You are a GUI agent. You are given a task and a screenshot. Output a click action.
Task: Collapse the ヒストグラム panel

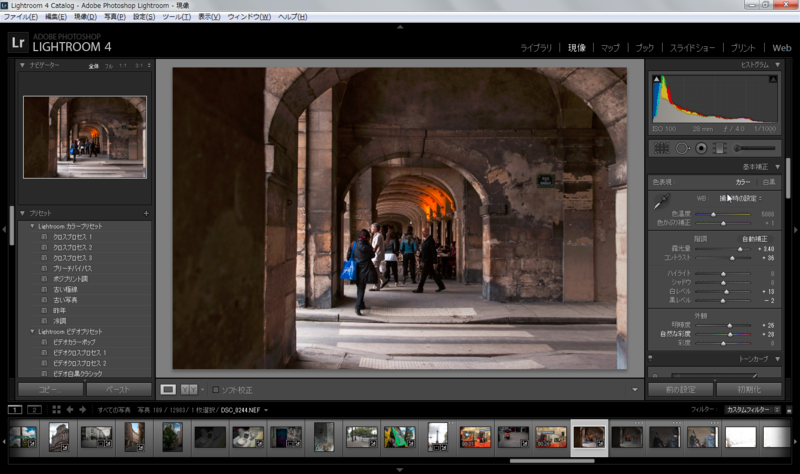tap(778, 65)
